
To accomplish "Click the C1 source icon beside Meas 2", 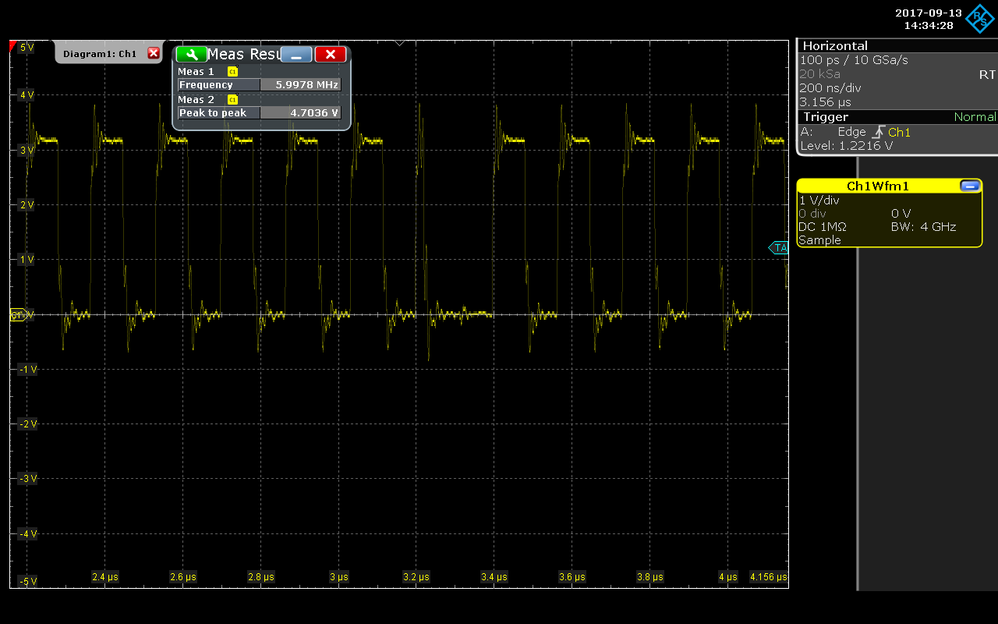I will tap(232, 99).
